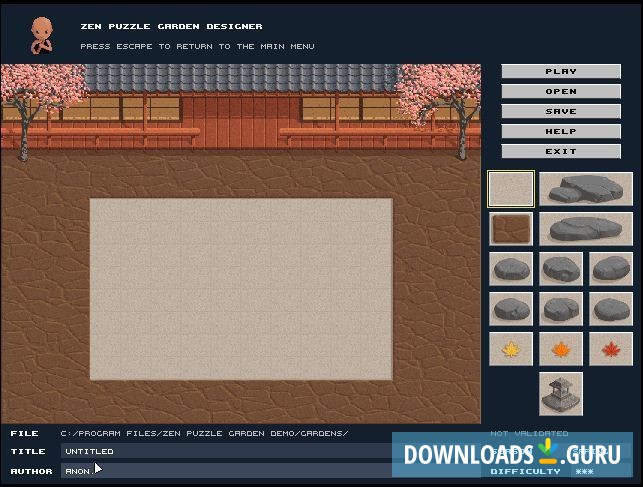Select the sand tile in palette
This screenshot has height=487, width=643.
[x=511, y=189]
